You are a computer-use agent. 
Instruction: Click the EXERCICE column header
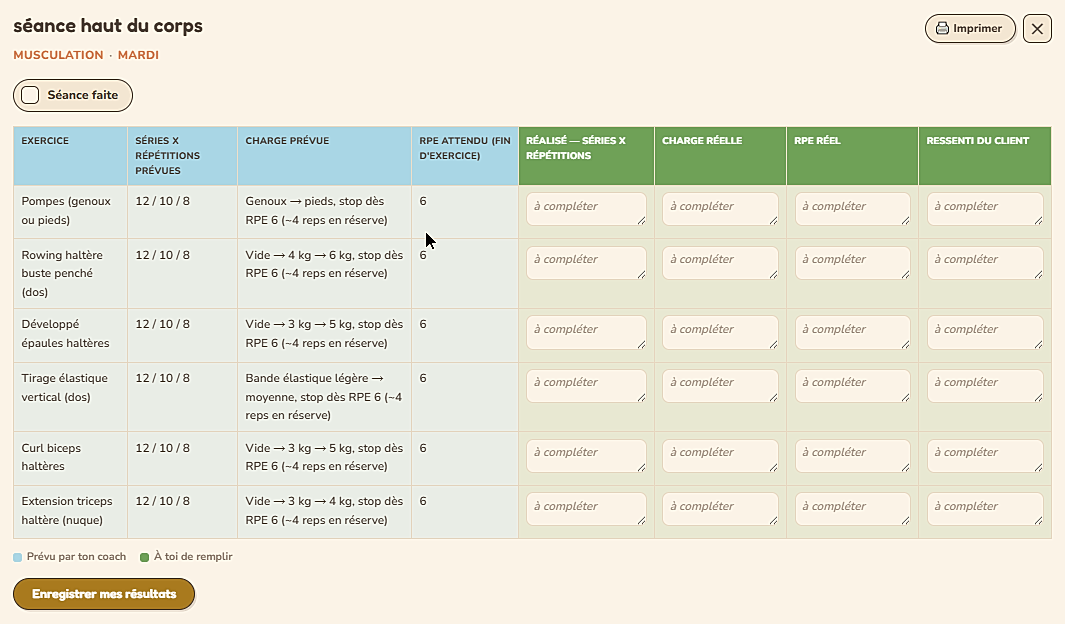71,155
